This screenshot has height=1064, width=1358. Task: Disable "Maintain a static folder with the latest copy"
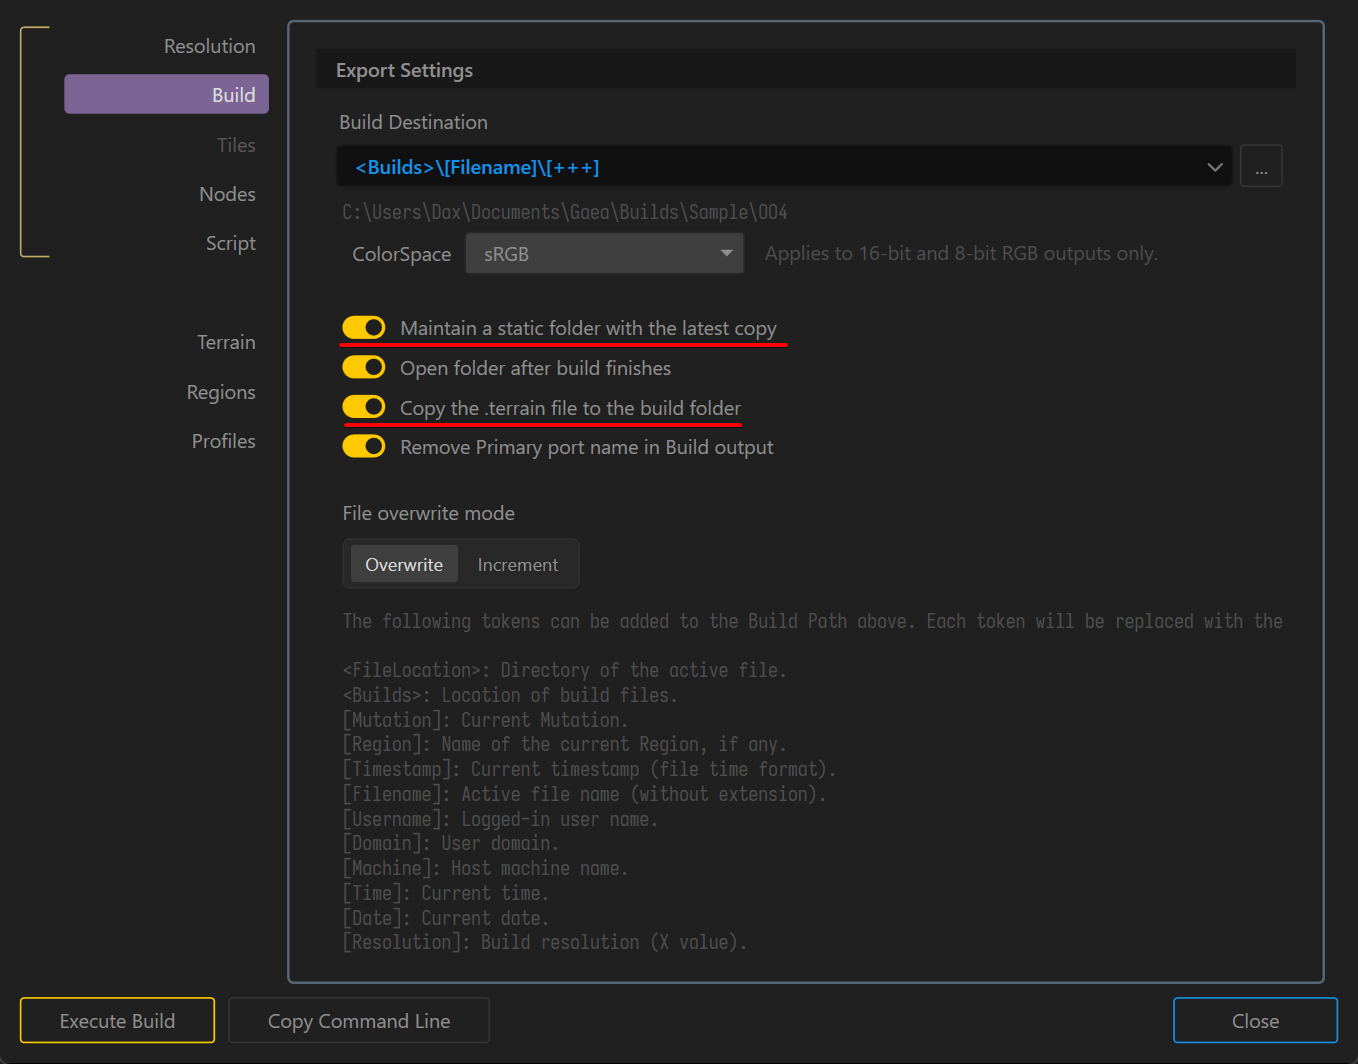click(364, 327)
